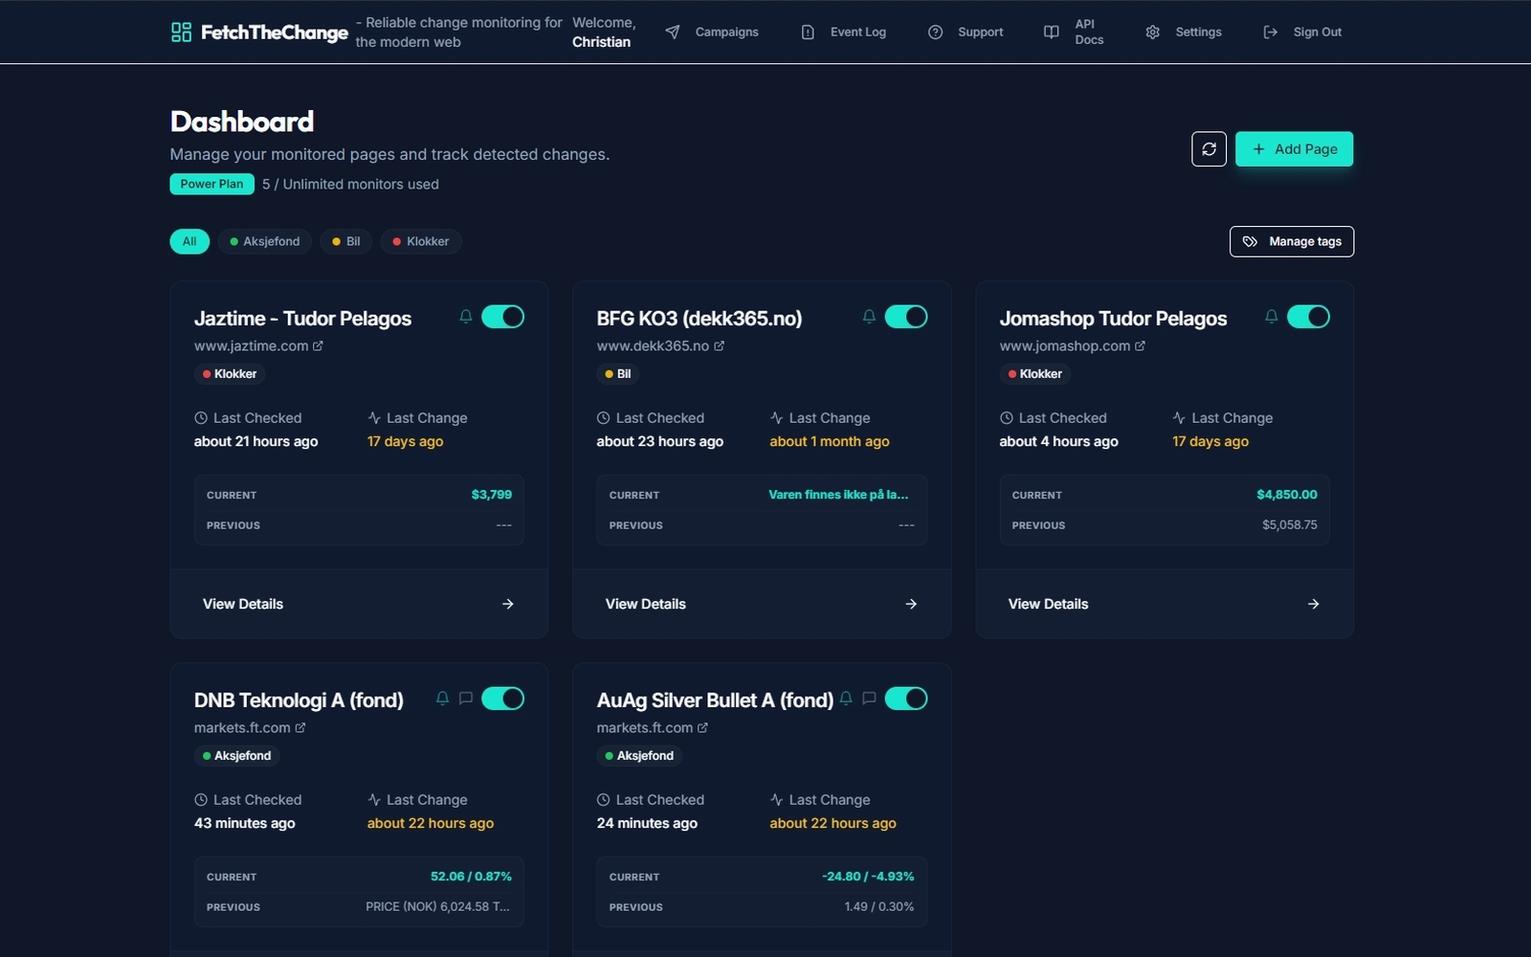The height and width of the screenshot is (957, 1531).
Task: Click the -24.80 / -4.93% current value
Action: 868,877
